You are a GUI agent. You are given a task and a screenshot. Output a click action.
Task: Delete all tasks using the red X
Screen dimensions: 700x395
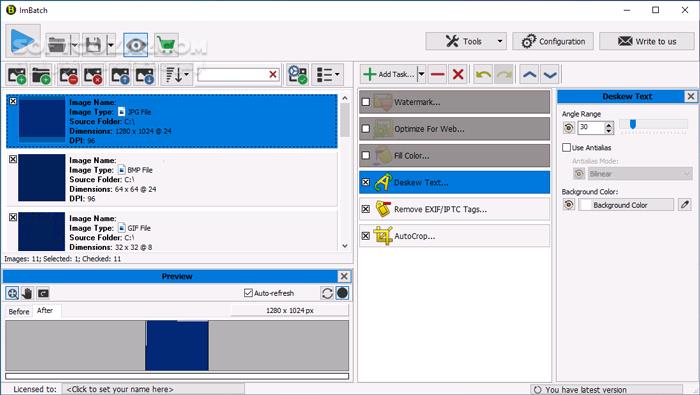coord(458,75)
